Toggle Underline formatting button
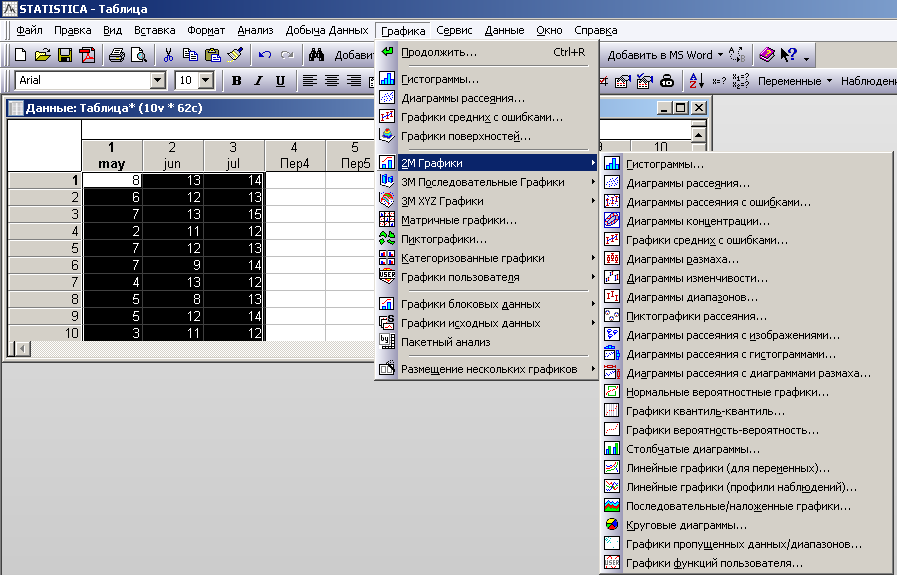The width and height of the screenshot is (897, 575). coord(280,81)
